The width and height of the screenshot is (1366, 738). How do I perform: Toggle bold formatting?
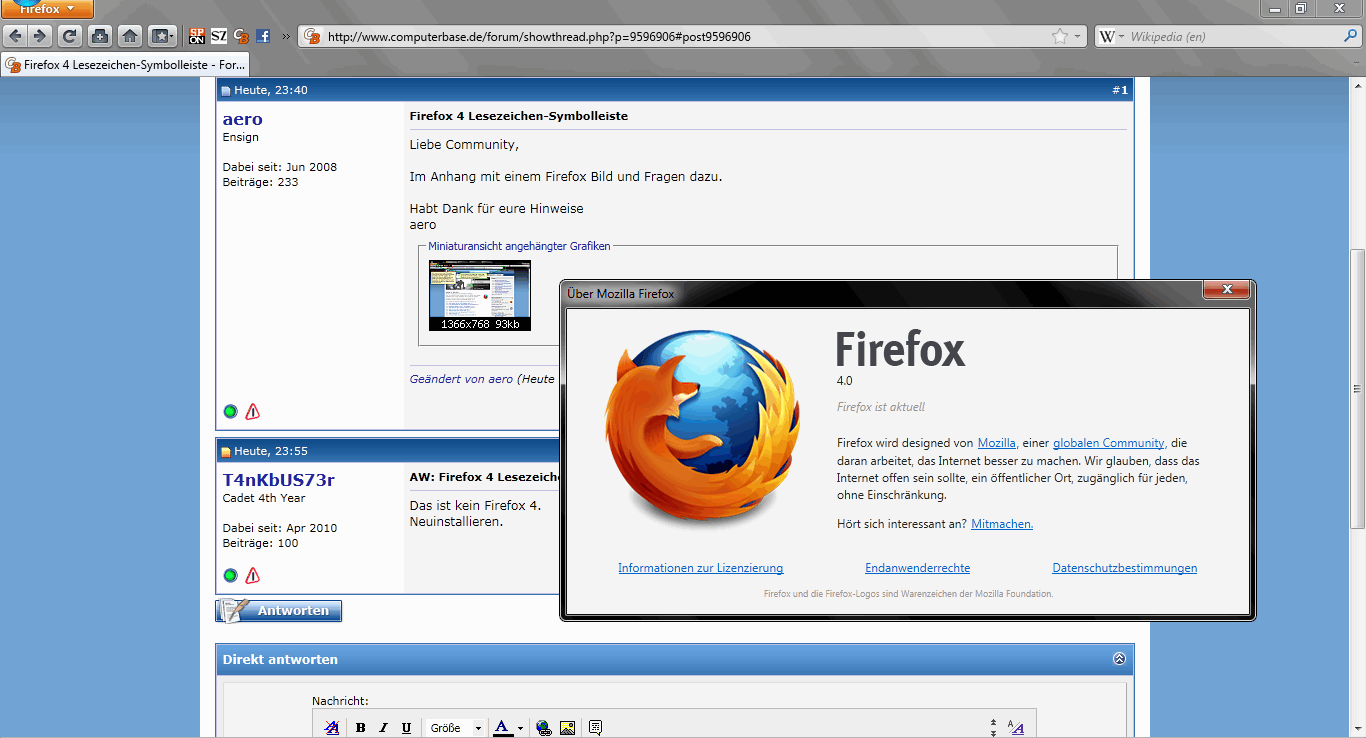pyautogui.click(x=360, y=728)
